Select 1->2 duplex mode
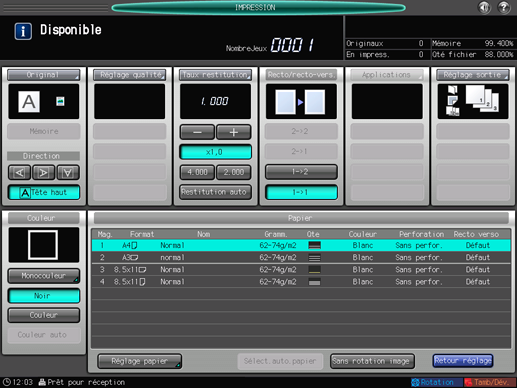The height and width of the screenshot is (388, 517). 301,172
